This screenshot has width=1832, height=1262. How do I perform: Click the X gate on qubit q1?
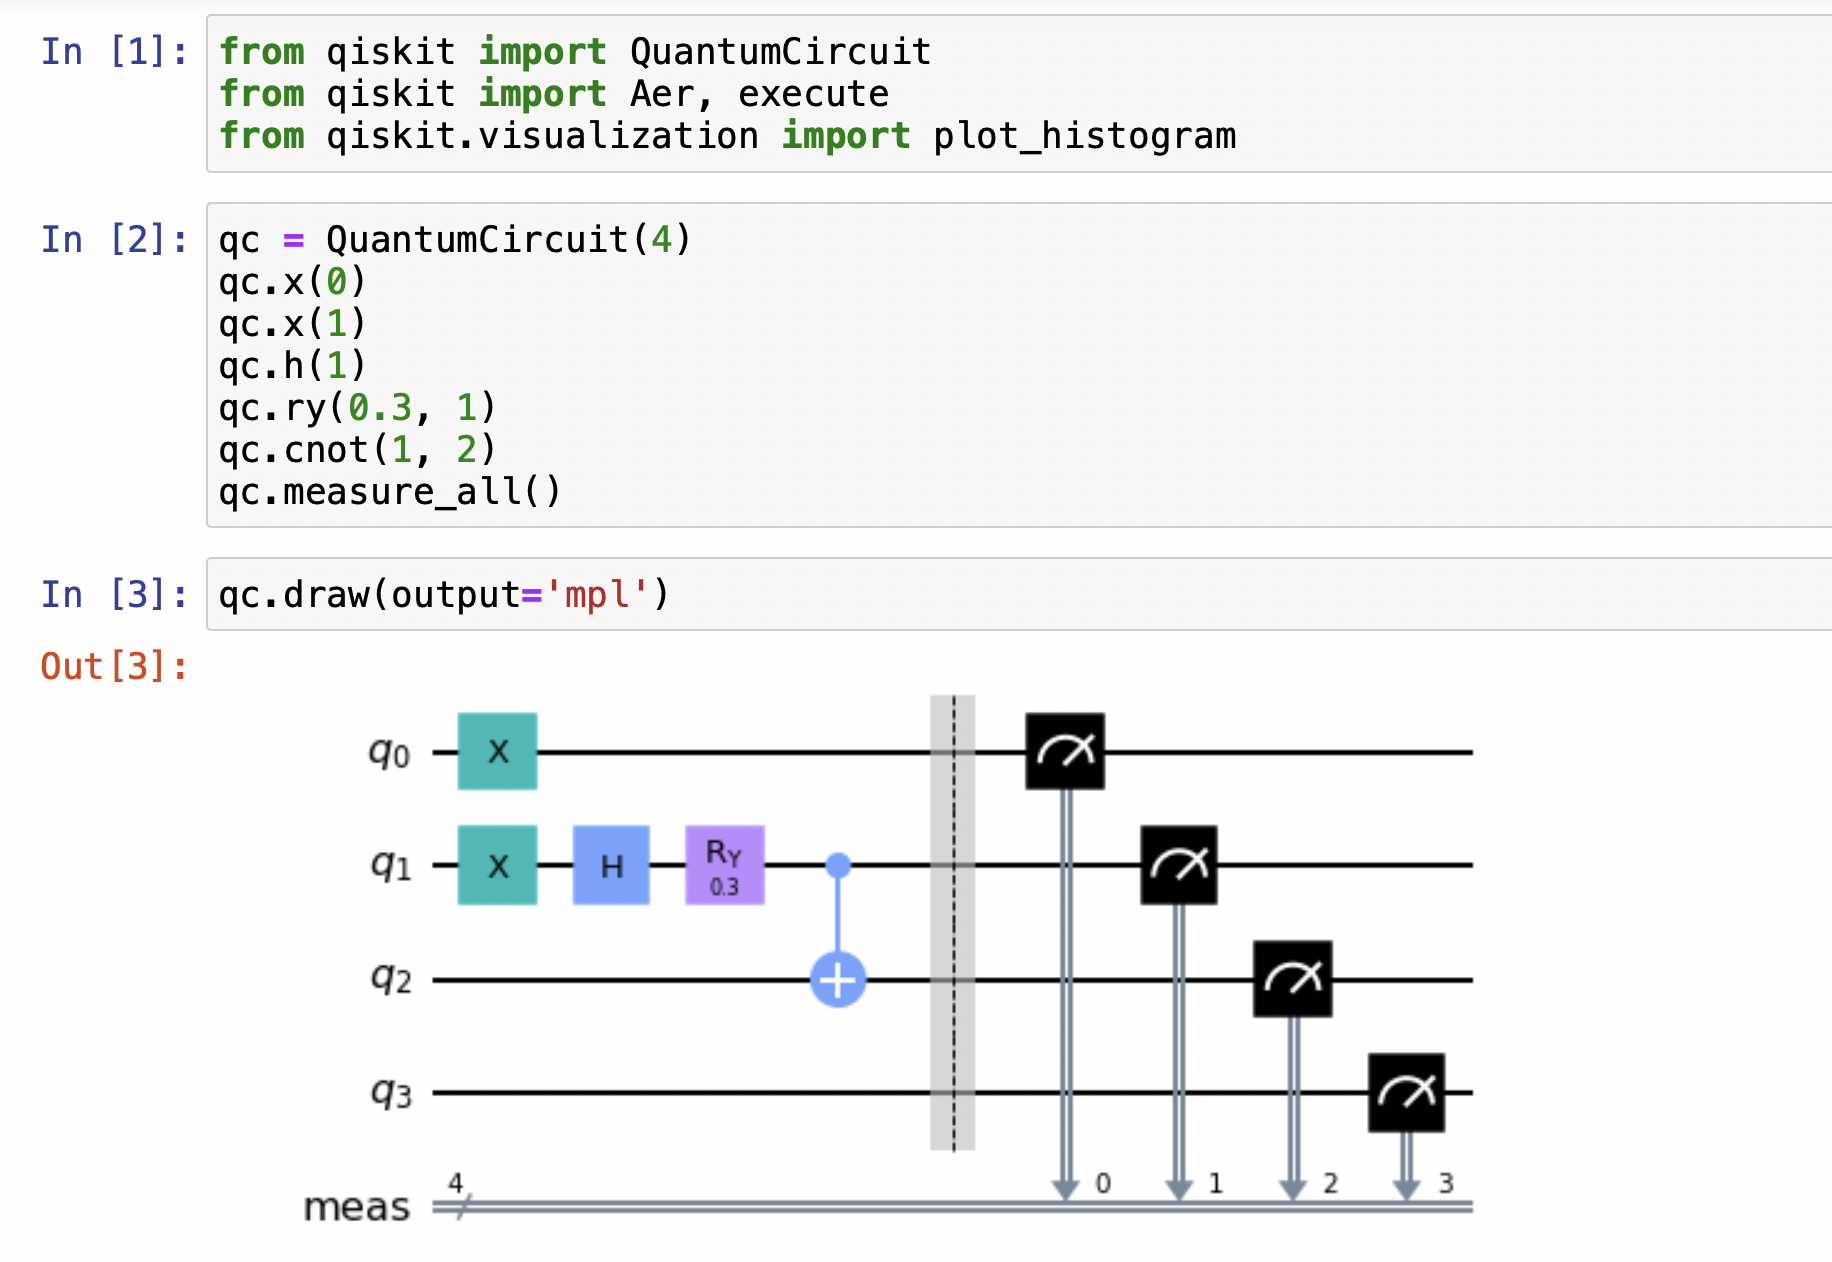point(497,865)
